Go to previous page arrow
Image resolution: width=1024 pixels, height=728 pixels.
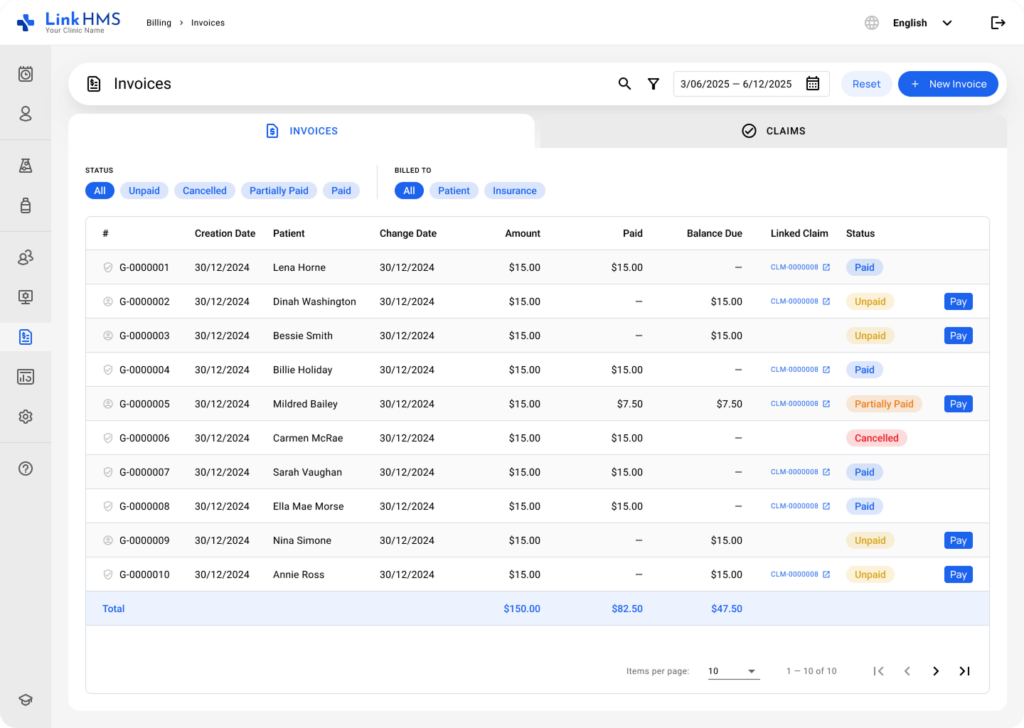pyautogui.click(x=907, y=671)
